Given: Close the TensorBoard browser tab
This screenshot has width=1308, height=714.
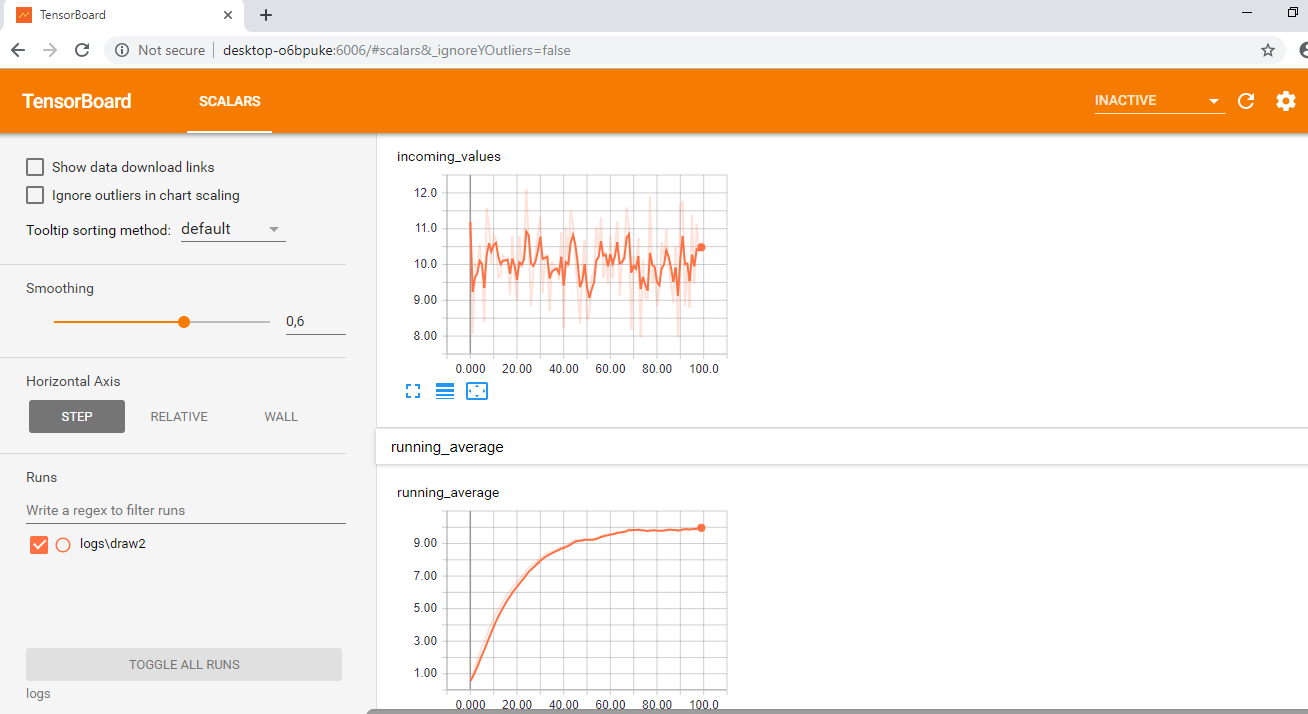Looking at the screenshot, I should click(228, 15).
